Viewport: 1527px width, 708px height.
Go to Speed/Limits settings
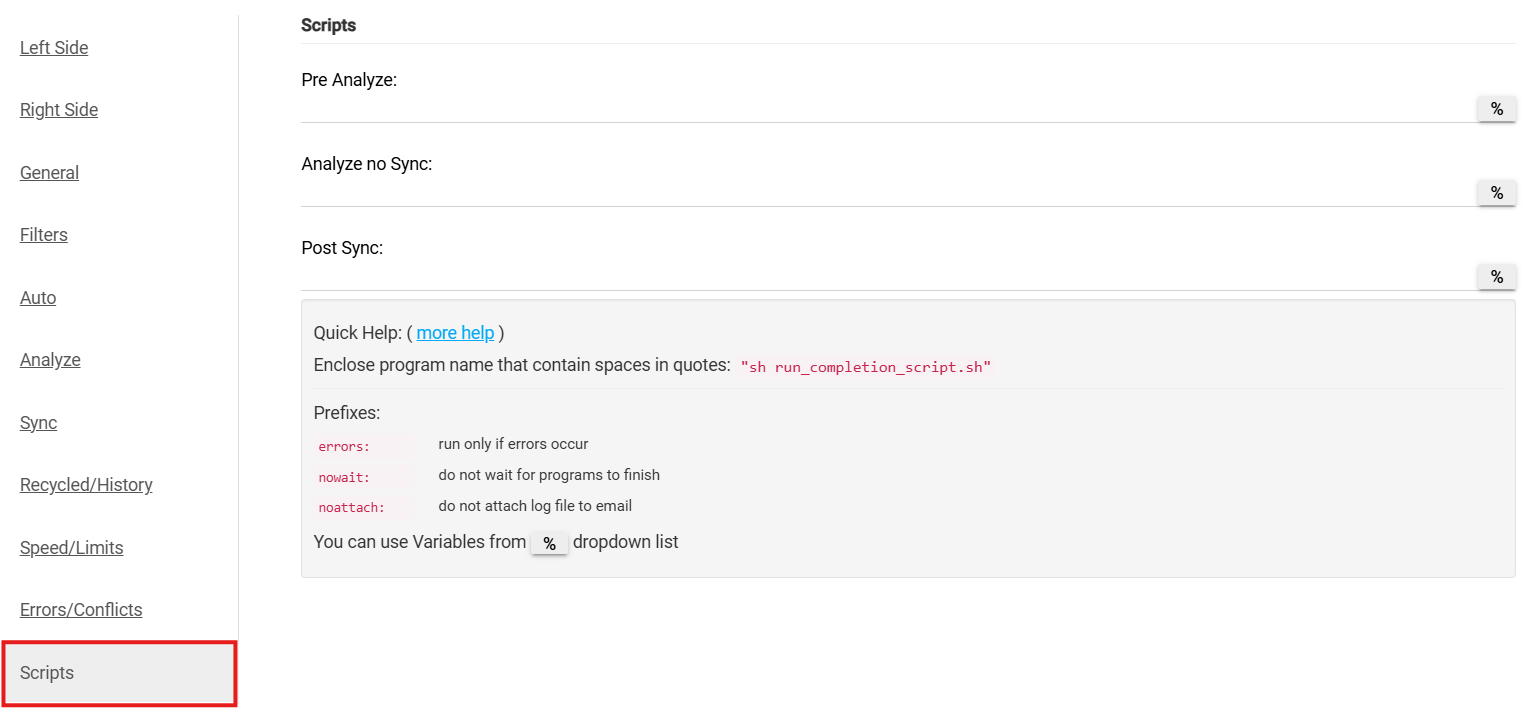(71, 548)
